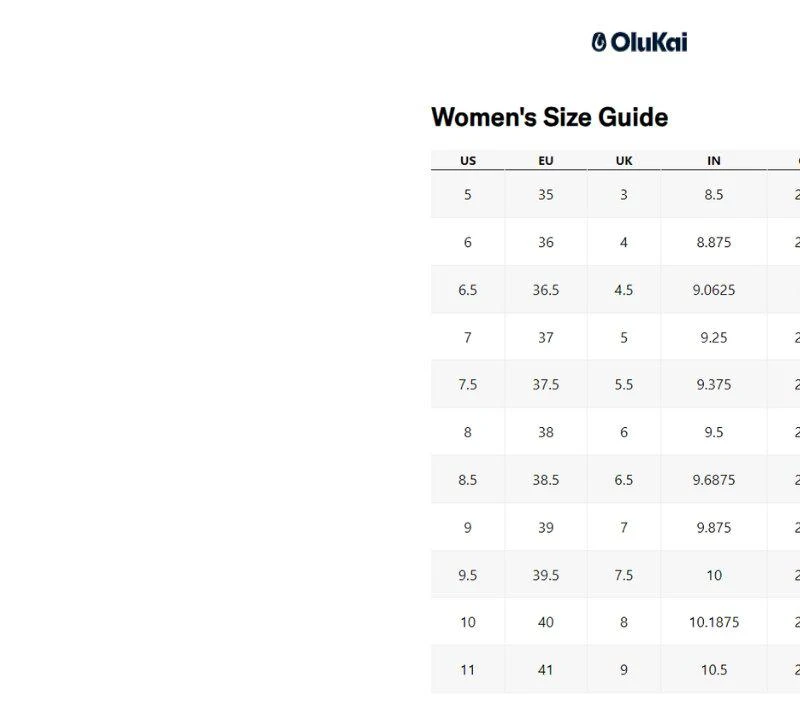Click the EU 39.5 cell
Image resolution: width=800 pixels, height=720 pixels.
[x=546, y=575]
